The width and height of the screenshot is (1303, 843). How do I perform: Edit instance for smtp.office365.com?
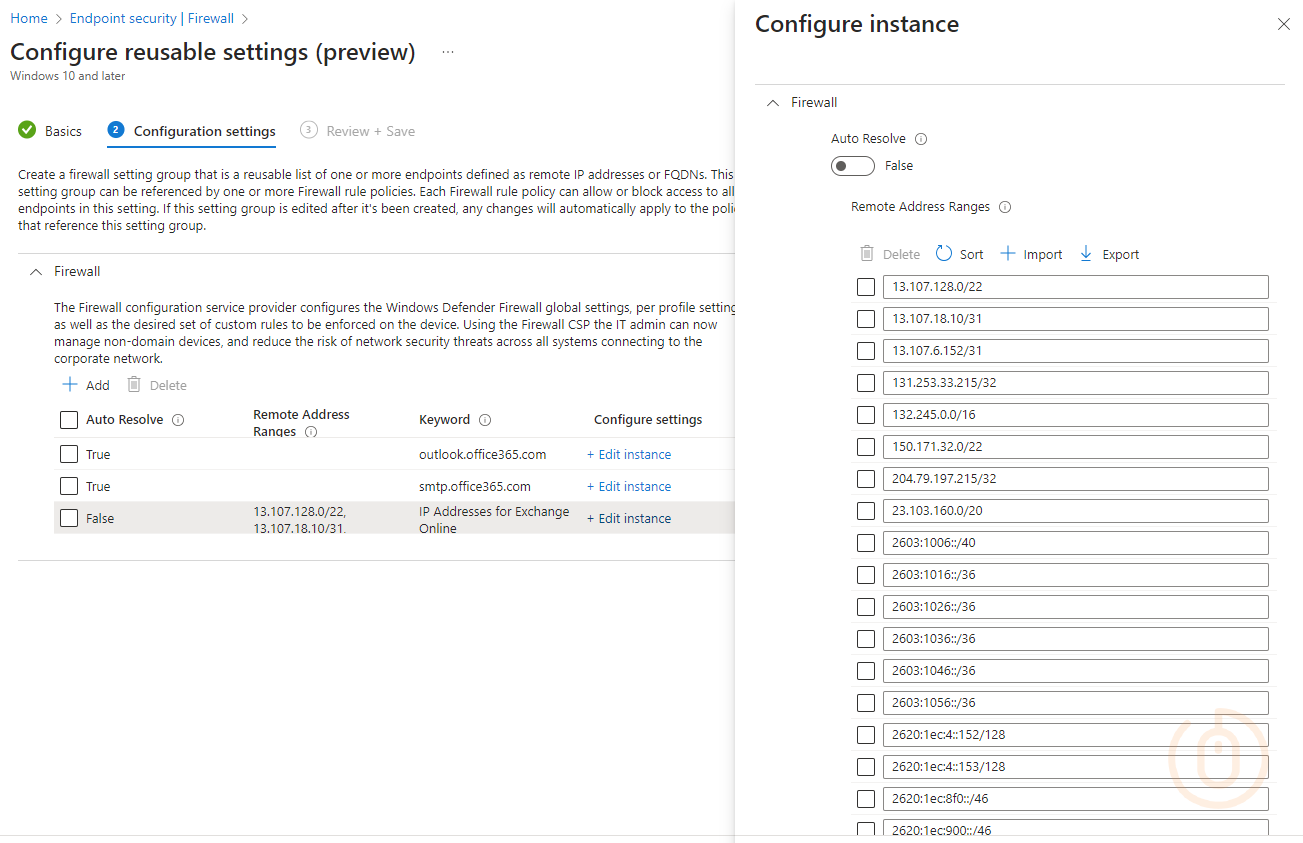pos(629,486)
